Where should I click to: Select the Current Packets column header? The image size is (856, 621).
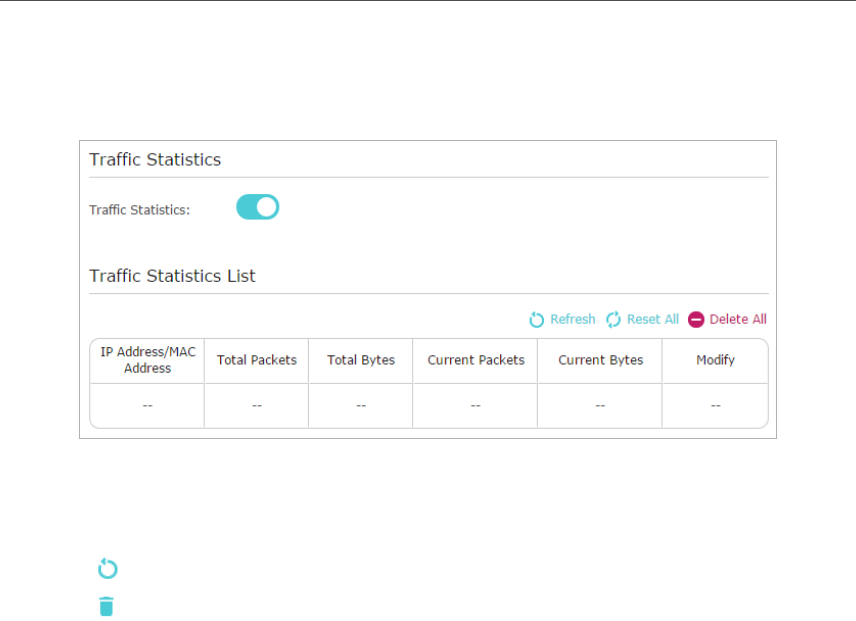point(476,360)
